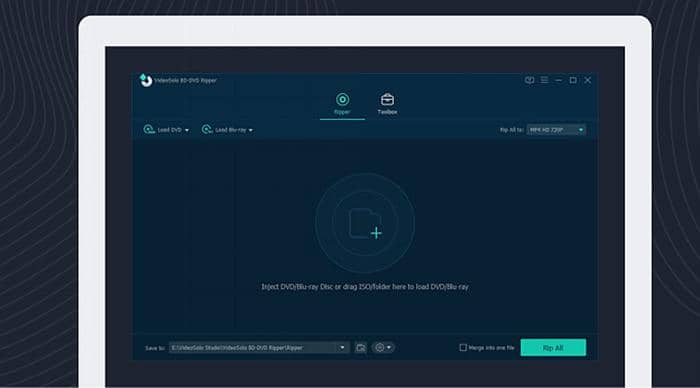The image size is (700, 388).
Task: Click the feedback message icon in title bar
Action: [529, 80]
